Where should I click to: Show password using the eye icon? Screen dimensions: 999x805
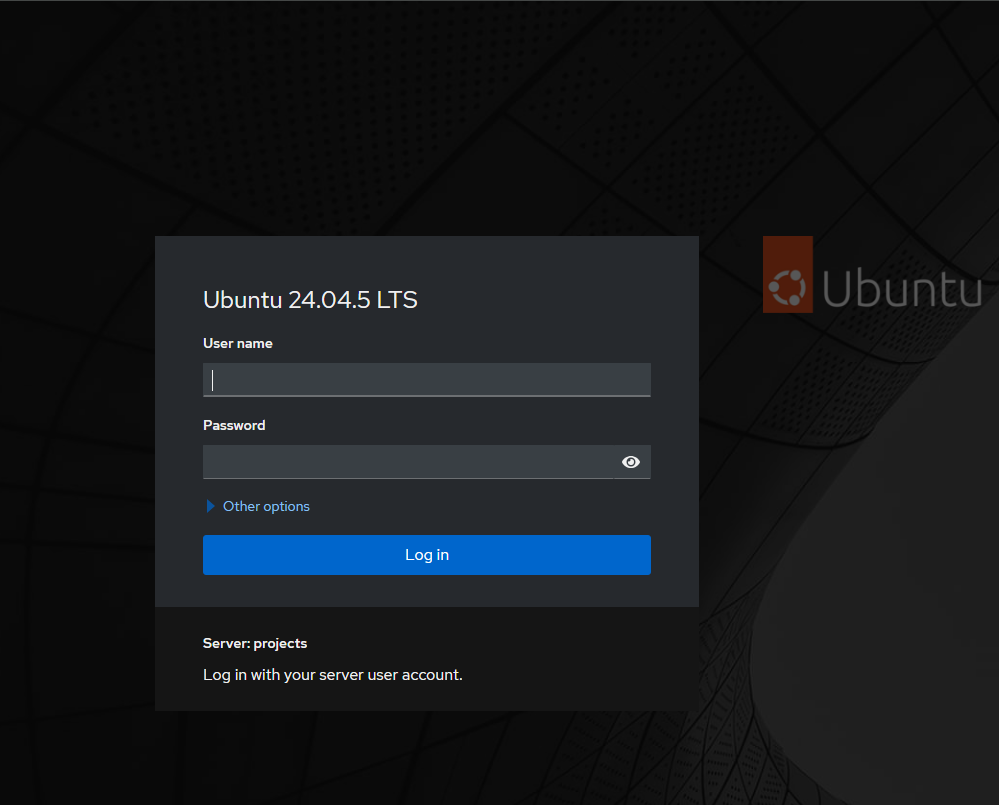point(631,462)
